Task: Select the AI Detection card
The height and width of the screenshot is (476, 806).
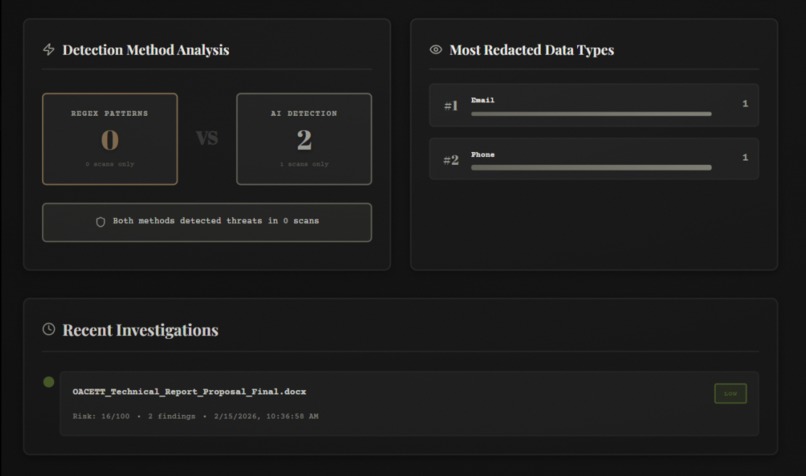Action: 304,139
